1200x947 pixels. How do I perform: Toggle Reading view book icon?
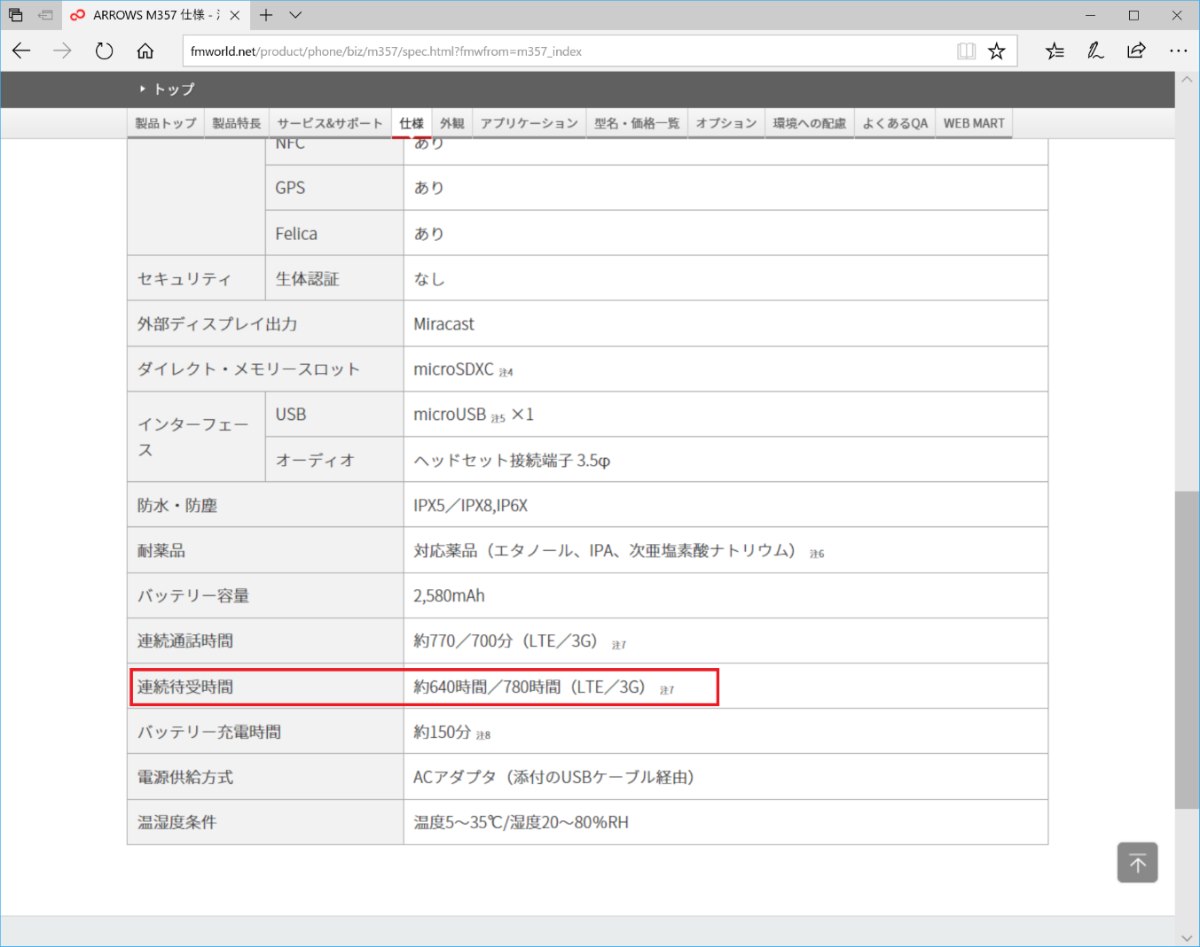pyautogui.click(x=966, y=51)
